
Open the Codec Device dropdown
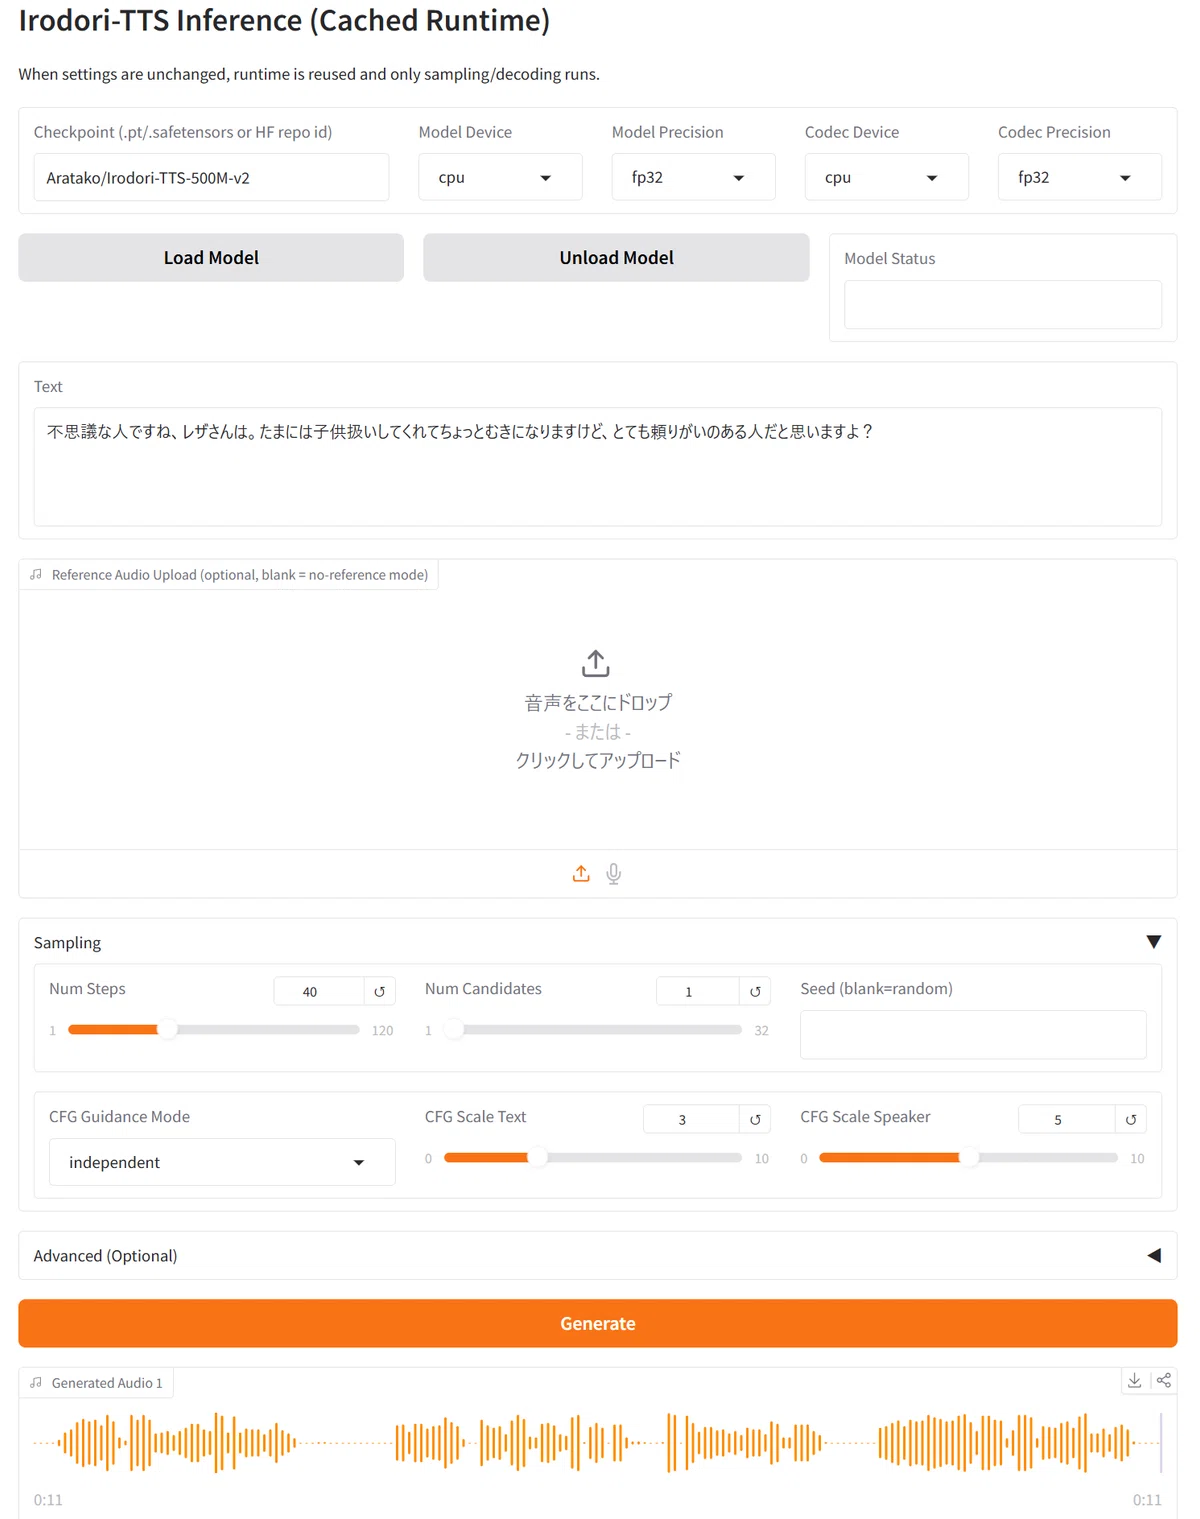point(886,177)
